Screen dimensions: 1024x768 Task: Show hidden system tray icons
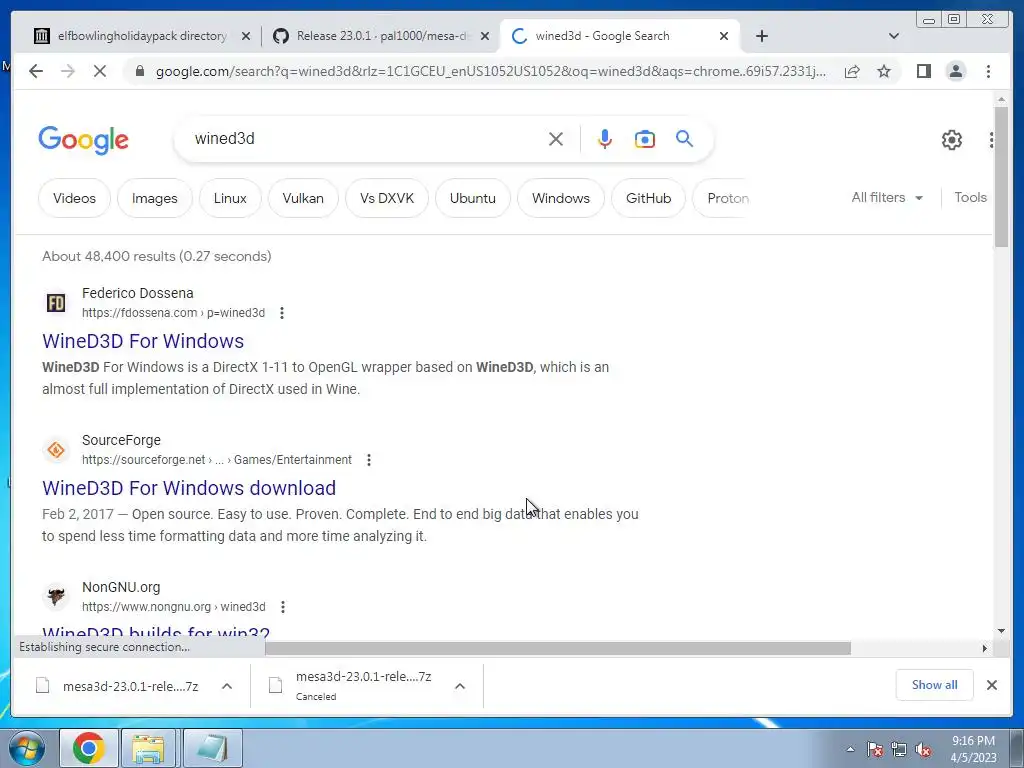[x=850, y=749]
